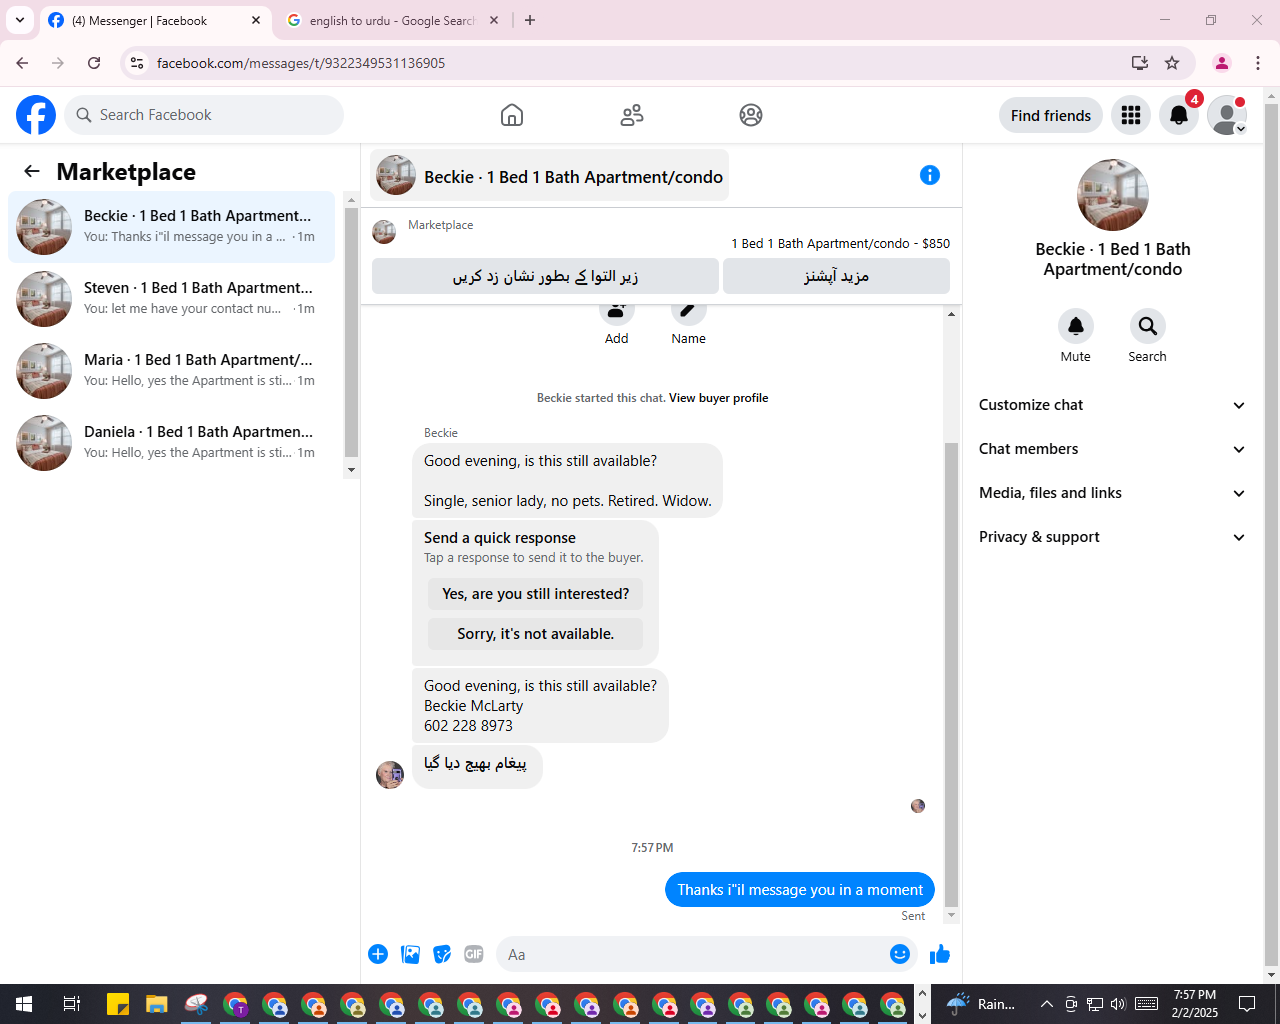Viewport: 1280px width, 1024px height.
Task: Click the 1 Bed 1 Bath Apartment/condo $850 listing
Action: pos(840,243)
